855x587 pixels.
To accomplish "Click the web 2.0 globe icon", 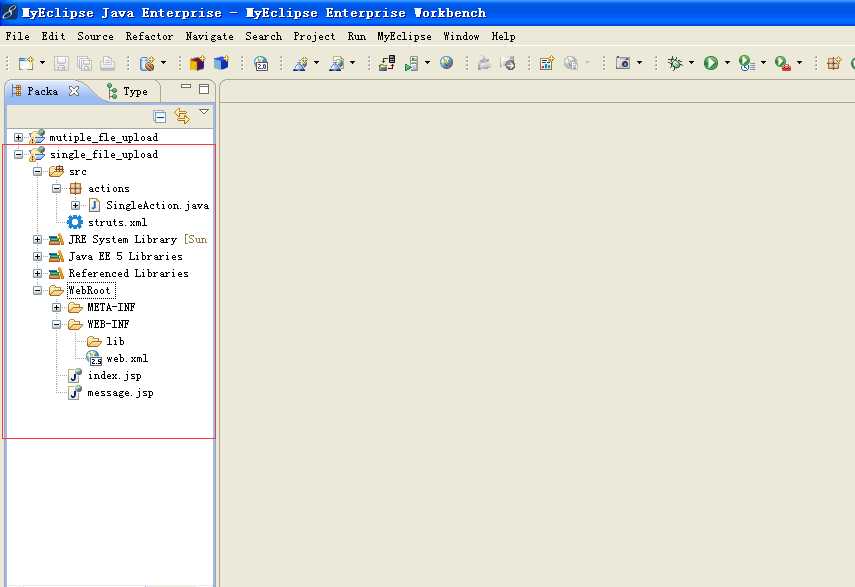I will point(261,63).
